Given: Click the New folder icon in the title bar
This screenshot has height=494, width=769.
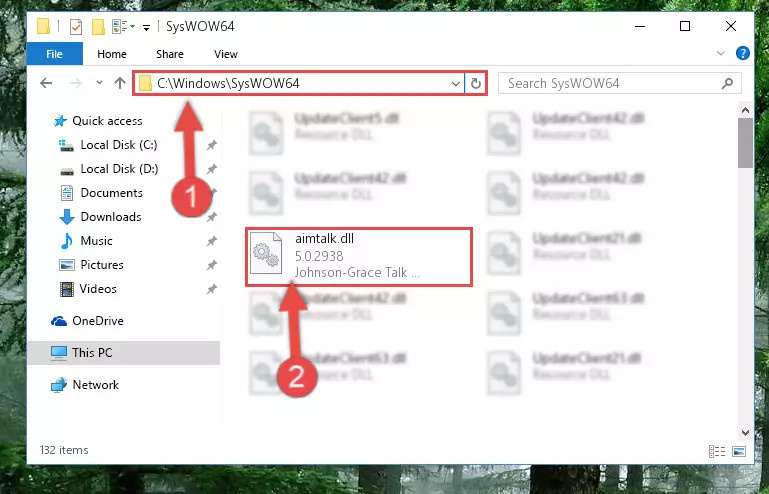Looking at the screenshot, I should click(98, 26).
